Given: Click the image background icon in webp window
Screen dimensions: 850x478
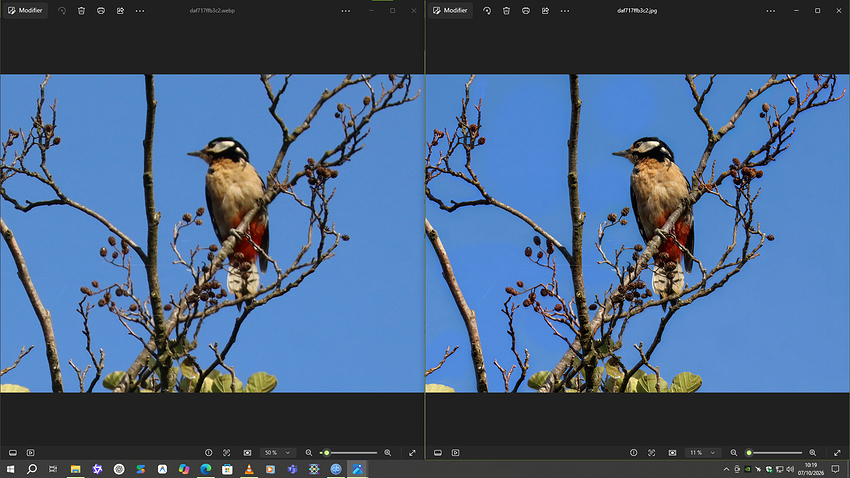Looking at the screenshot, I should [x=247, y=453].
